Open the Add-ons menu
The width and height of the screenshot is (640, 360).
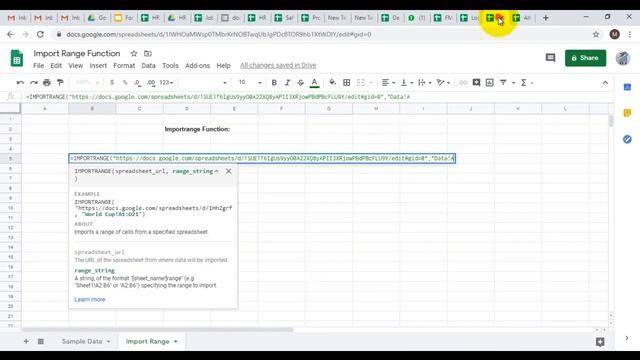click(198, 65)
